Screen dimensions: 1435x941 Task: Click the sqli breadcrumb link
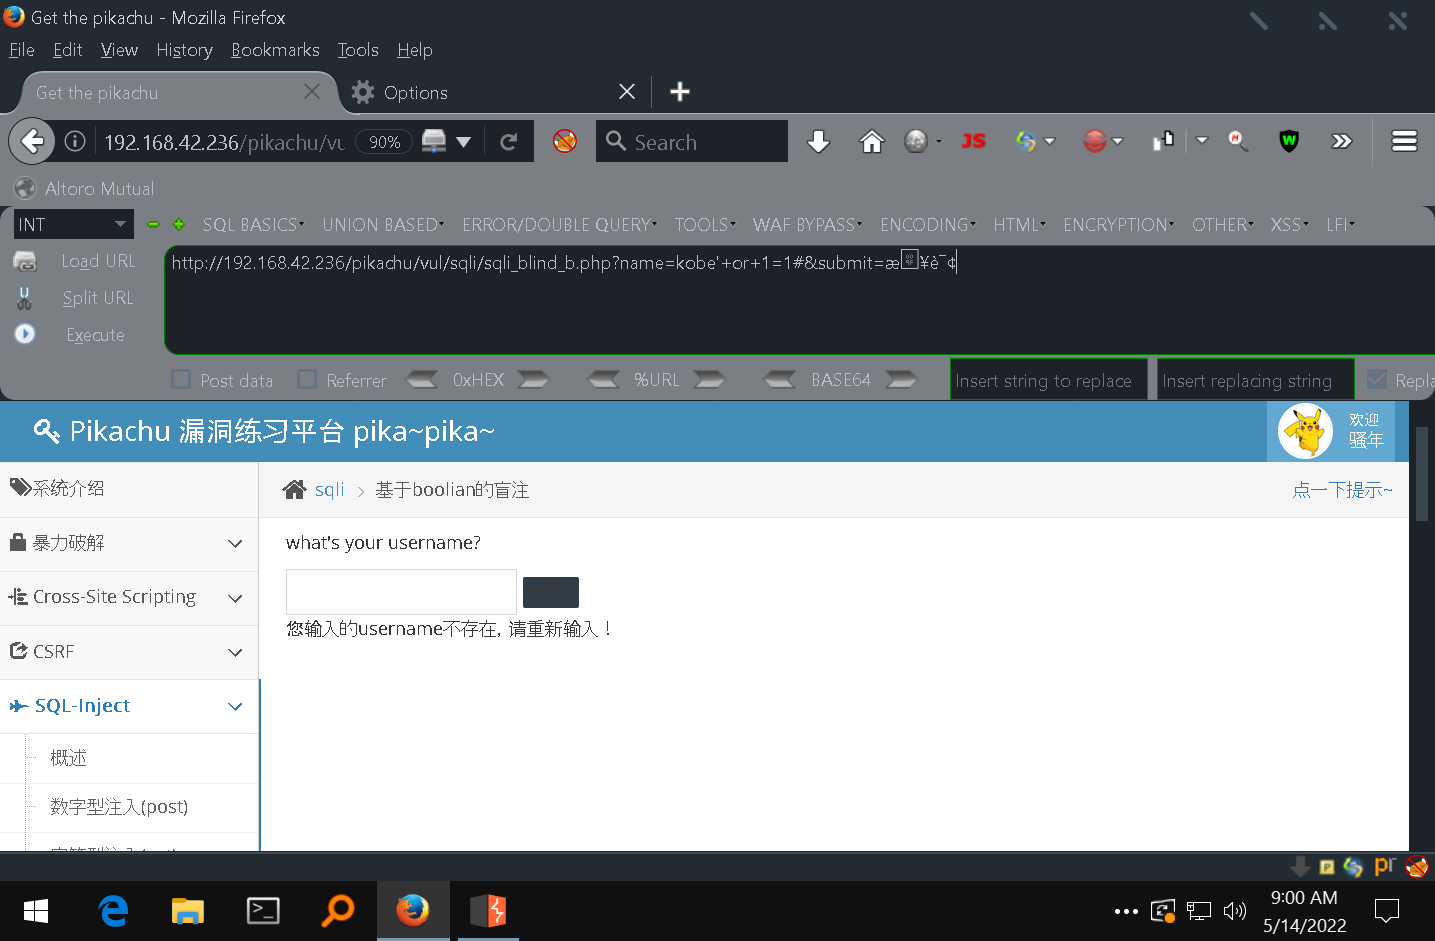pyautogui.click(x=329, y=489)
